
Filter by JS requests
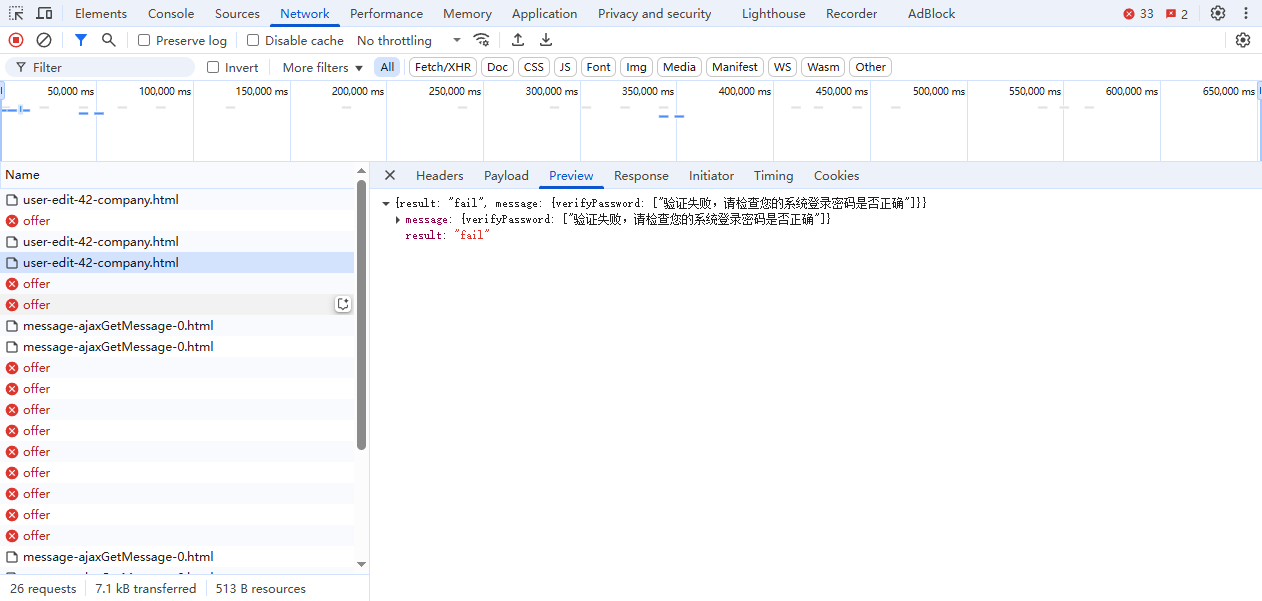(x=565, y=67)
